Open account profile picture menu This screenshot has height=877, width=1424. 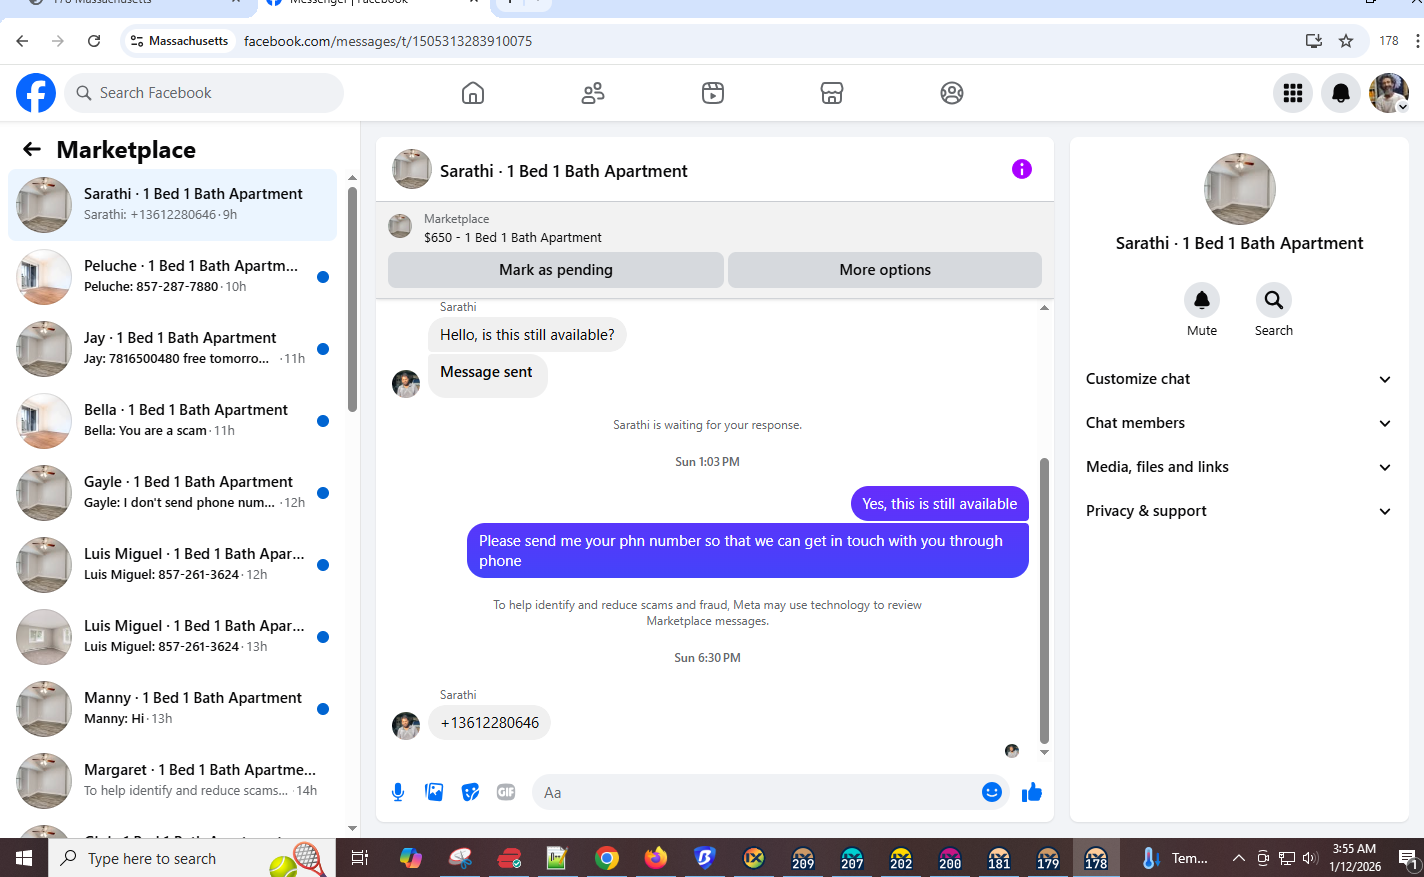1389,93
